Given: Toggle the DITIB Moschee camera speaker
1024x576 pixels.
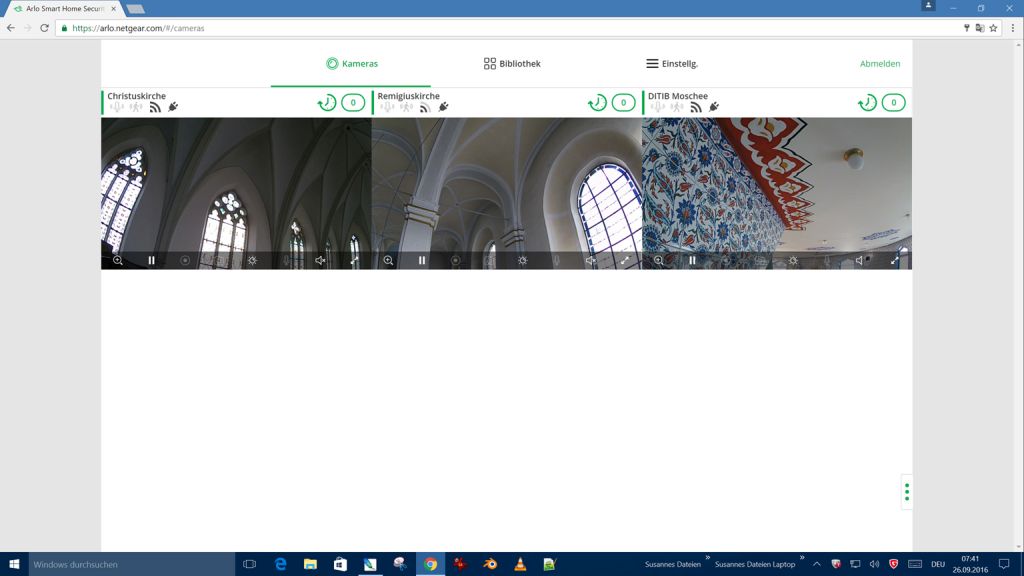Looking at the screenshot, I should 860,260.
